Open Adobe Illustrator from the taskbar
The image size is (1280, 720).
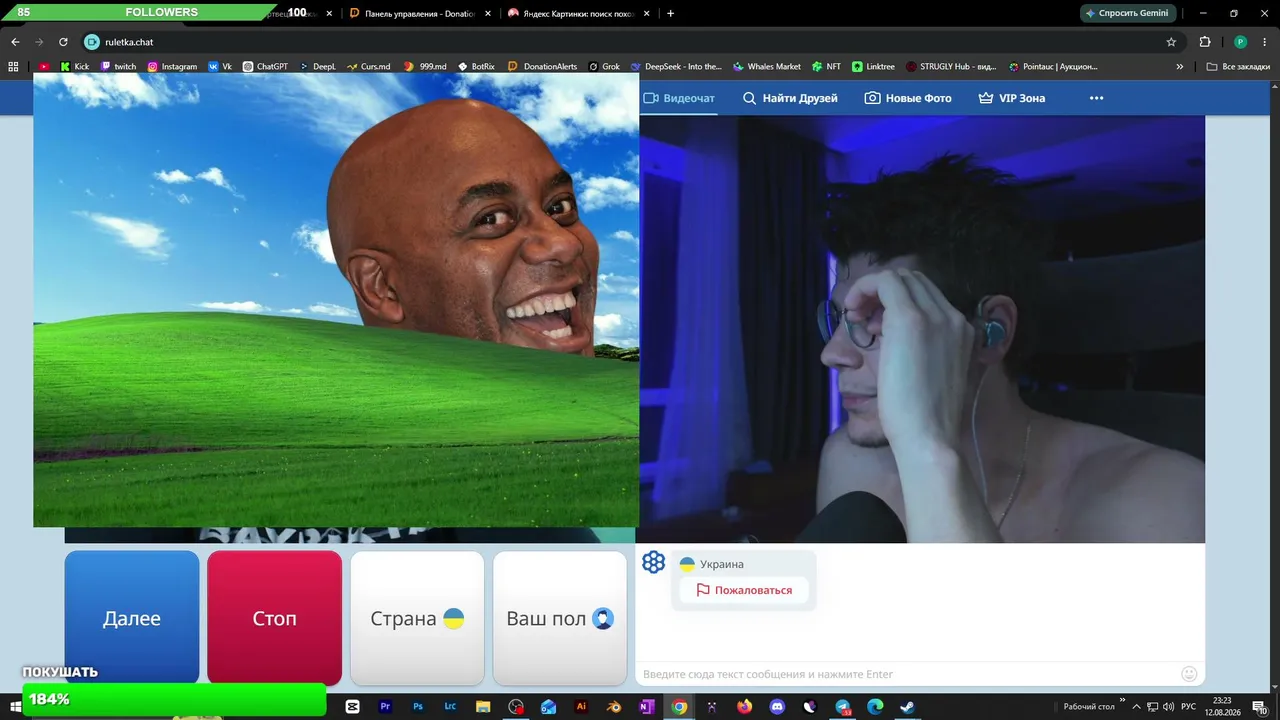[x=581, y=707]
